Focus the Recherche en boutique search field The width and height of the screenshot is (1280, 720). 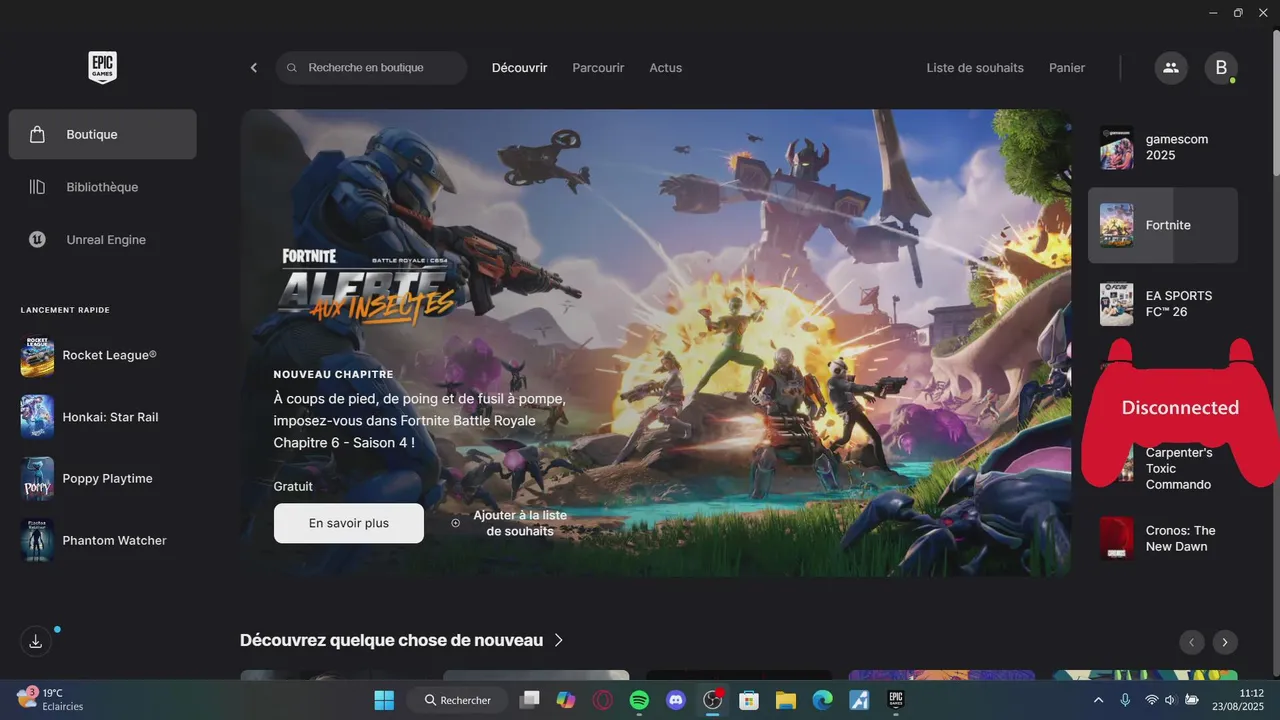click(x=371, y=68)
